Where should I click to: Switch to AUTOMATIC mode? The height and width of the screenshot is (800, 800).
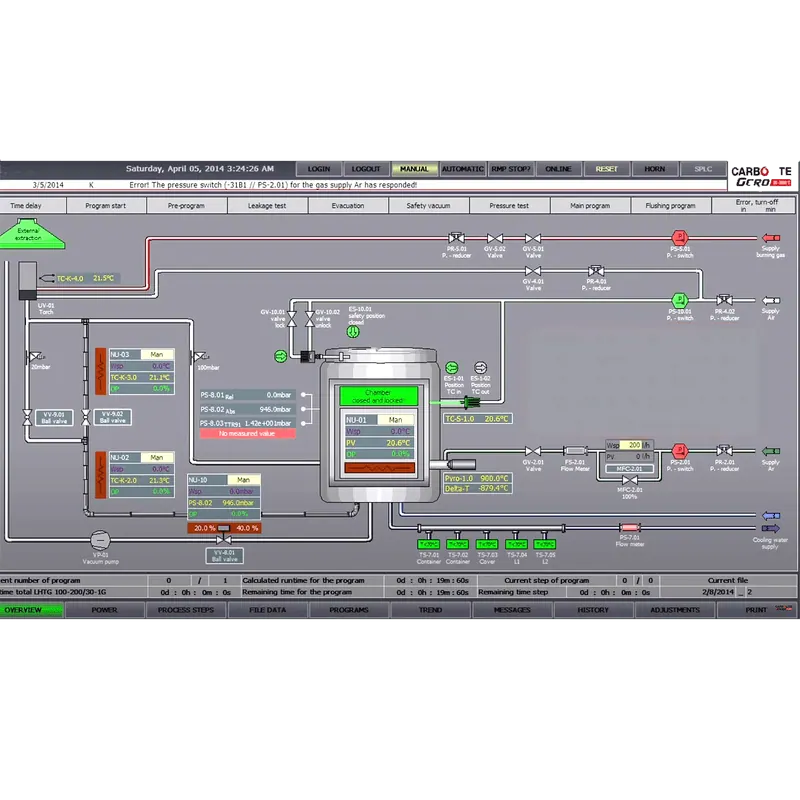pyautogui.click(x=462, y=169)
